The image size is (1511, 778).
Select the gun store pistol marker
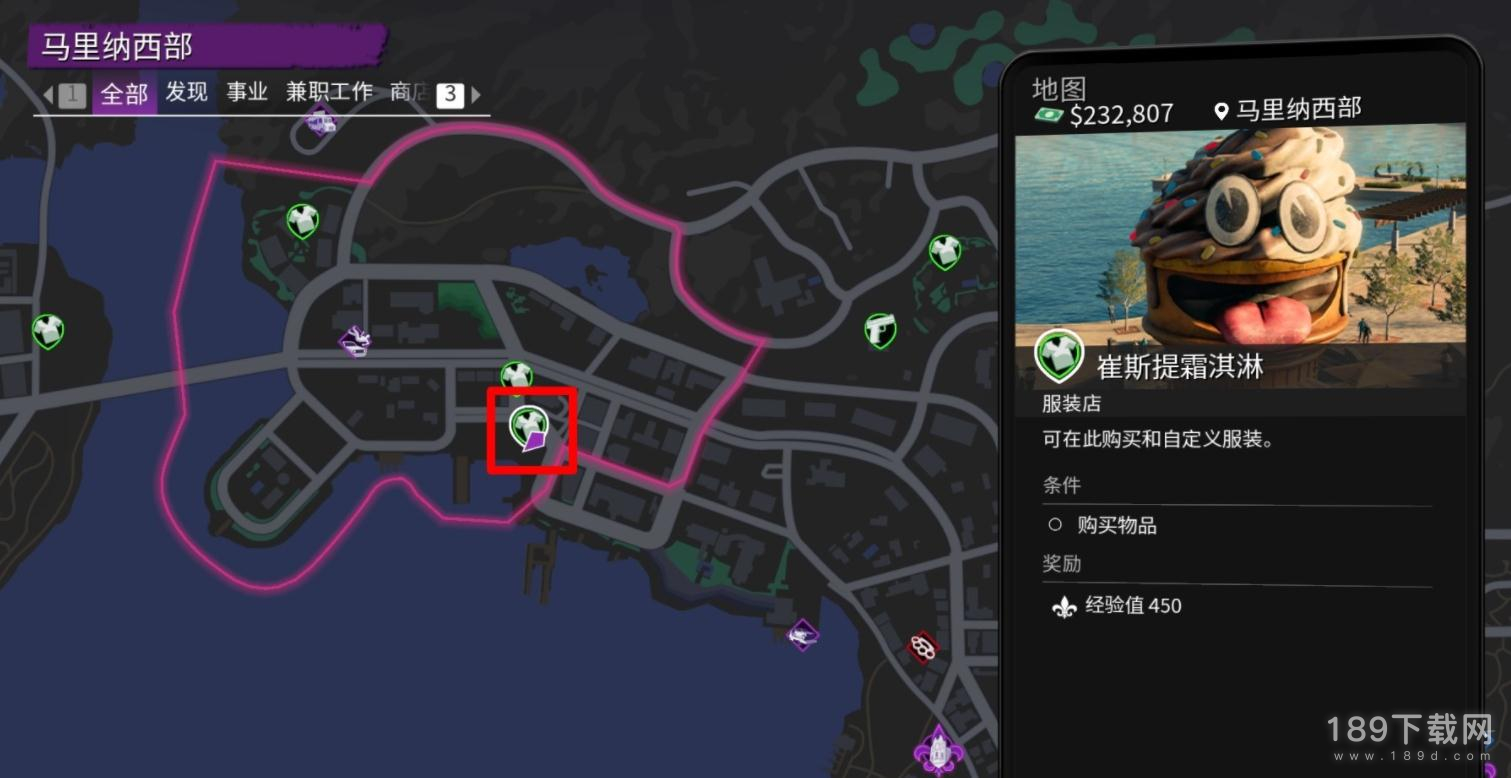pos(880,329)
